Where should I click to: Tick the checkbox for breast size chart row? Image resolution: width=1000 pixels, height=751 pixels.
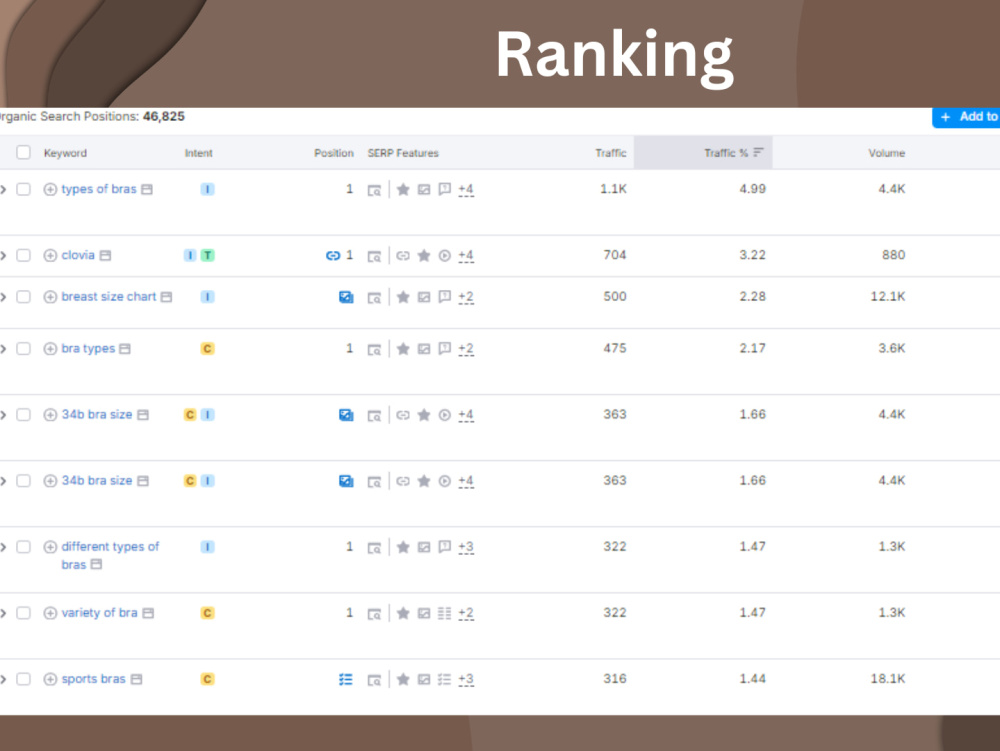pyautogui.click(x=24, y=297)
